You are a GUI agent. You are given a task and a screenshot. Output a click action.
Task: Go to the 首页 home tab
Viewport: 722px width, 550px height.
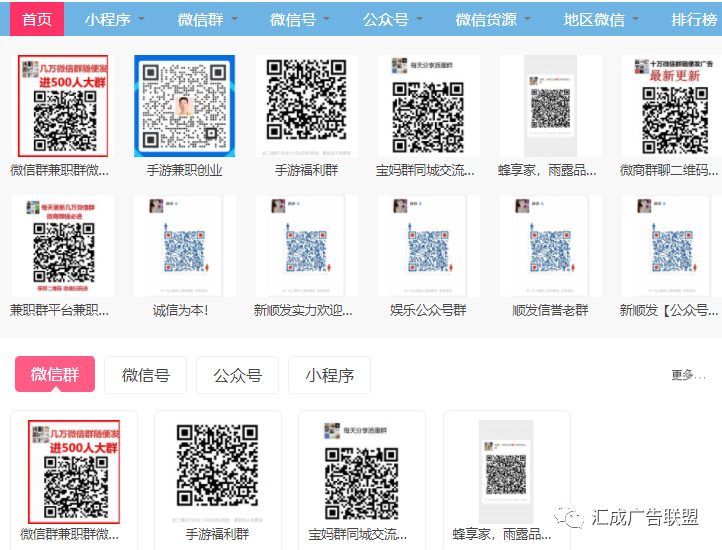37,19
